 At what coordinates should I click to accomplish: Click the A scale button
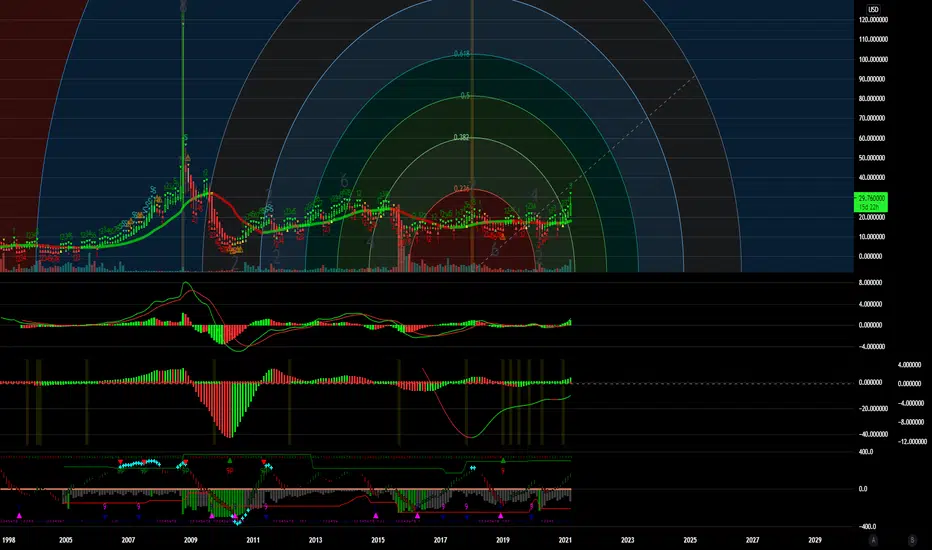[x=873, y=540]
